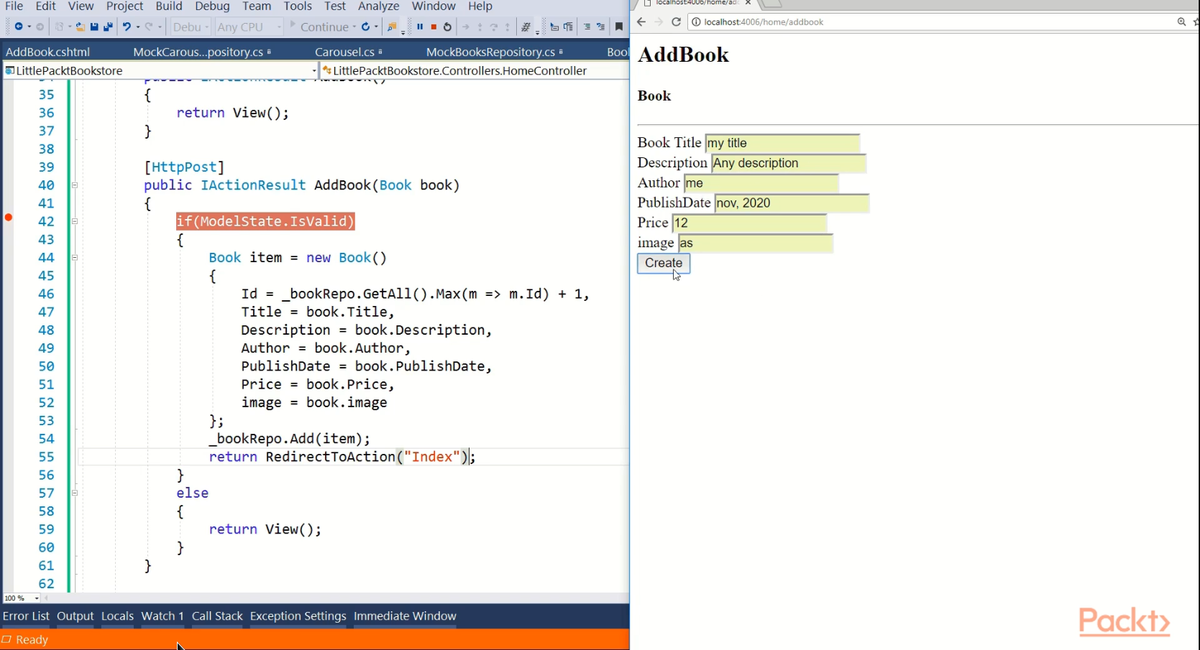The height and width of the screenshot is (650, 1200).
Task: Open the Debug menu
Action: (x=212, y=6)
